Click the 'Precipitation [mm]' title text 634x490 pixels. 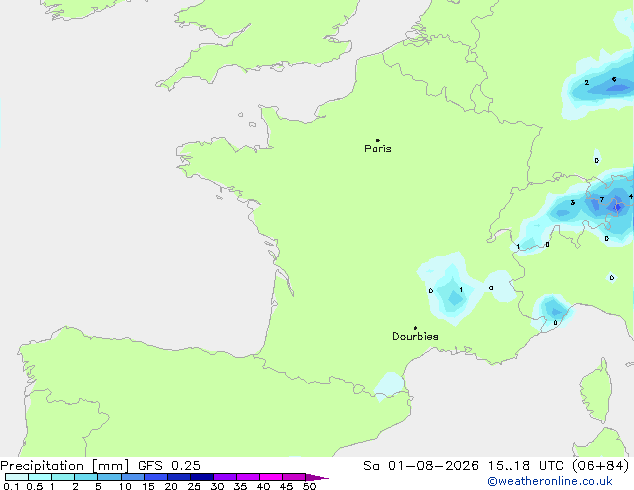point(65,466)
